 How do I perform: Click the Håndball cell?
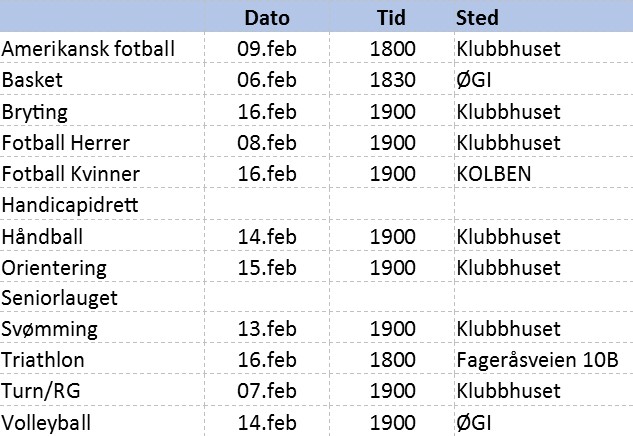coord(42,236)
